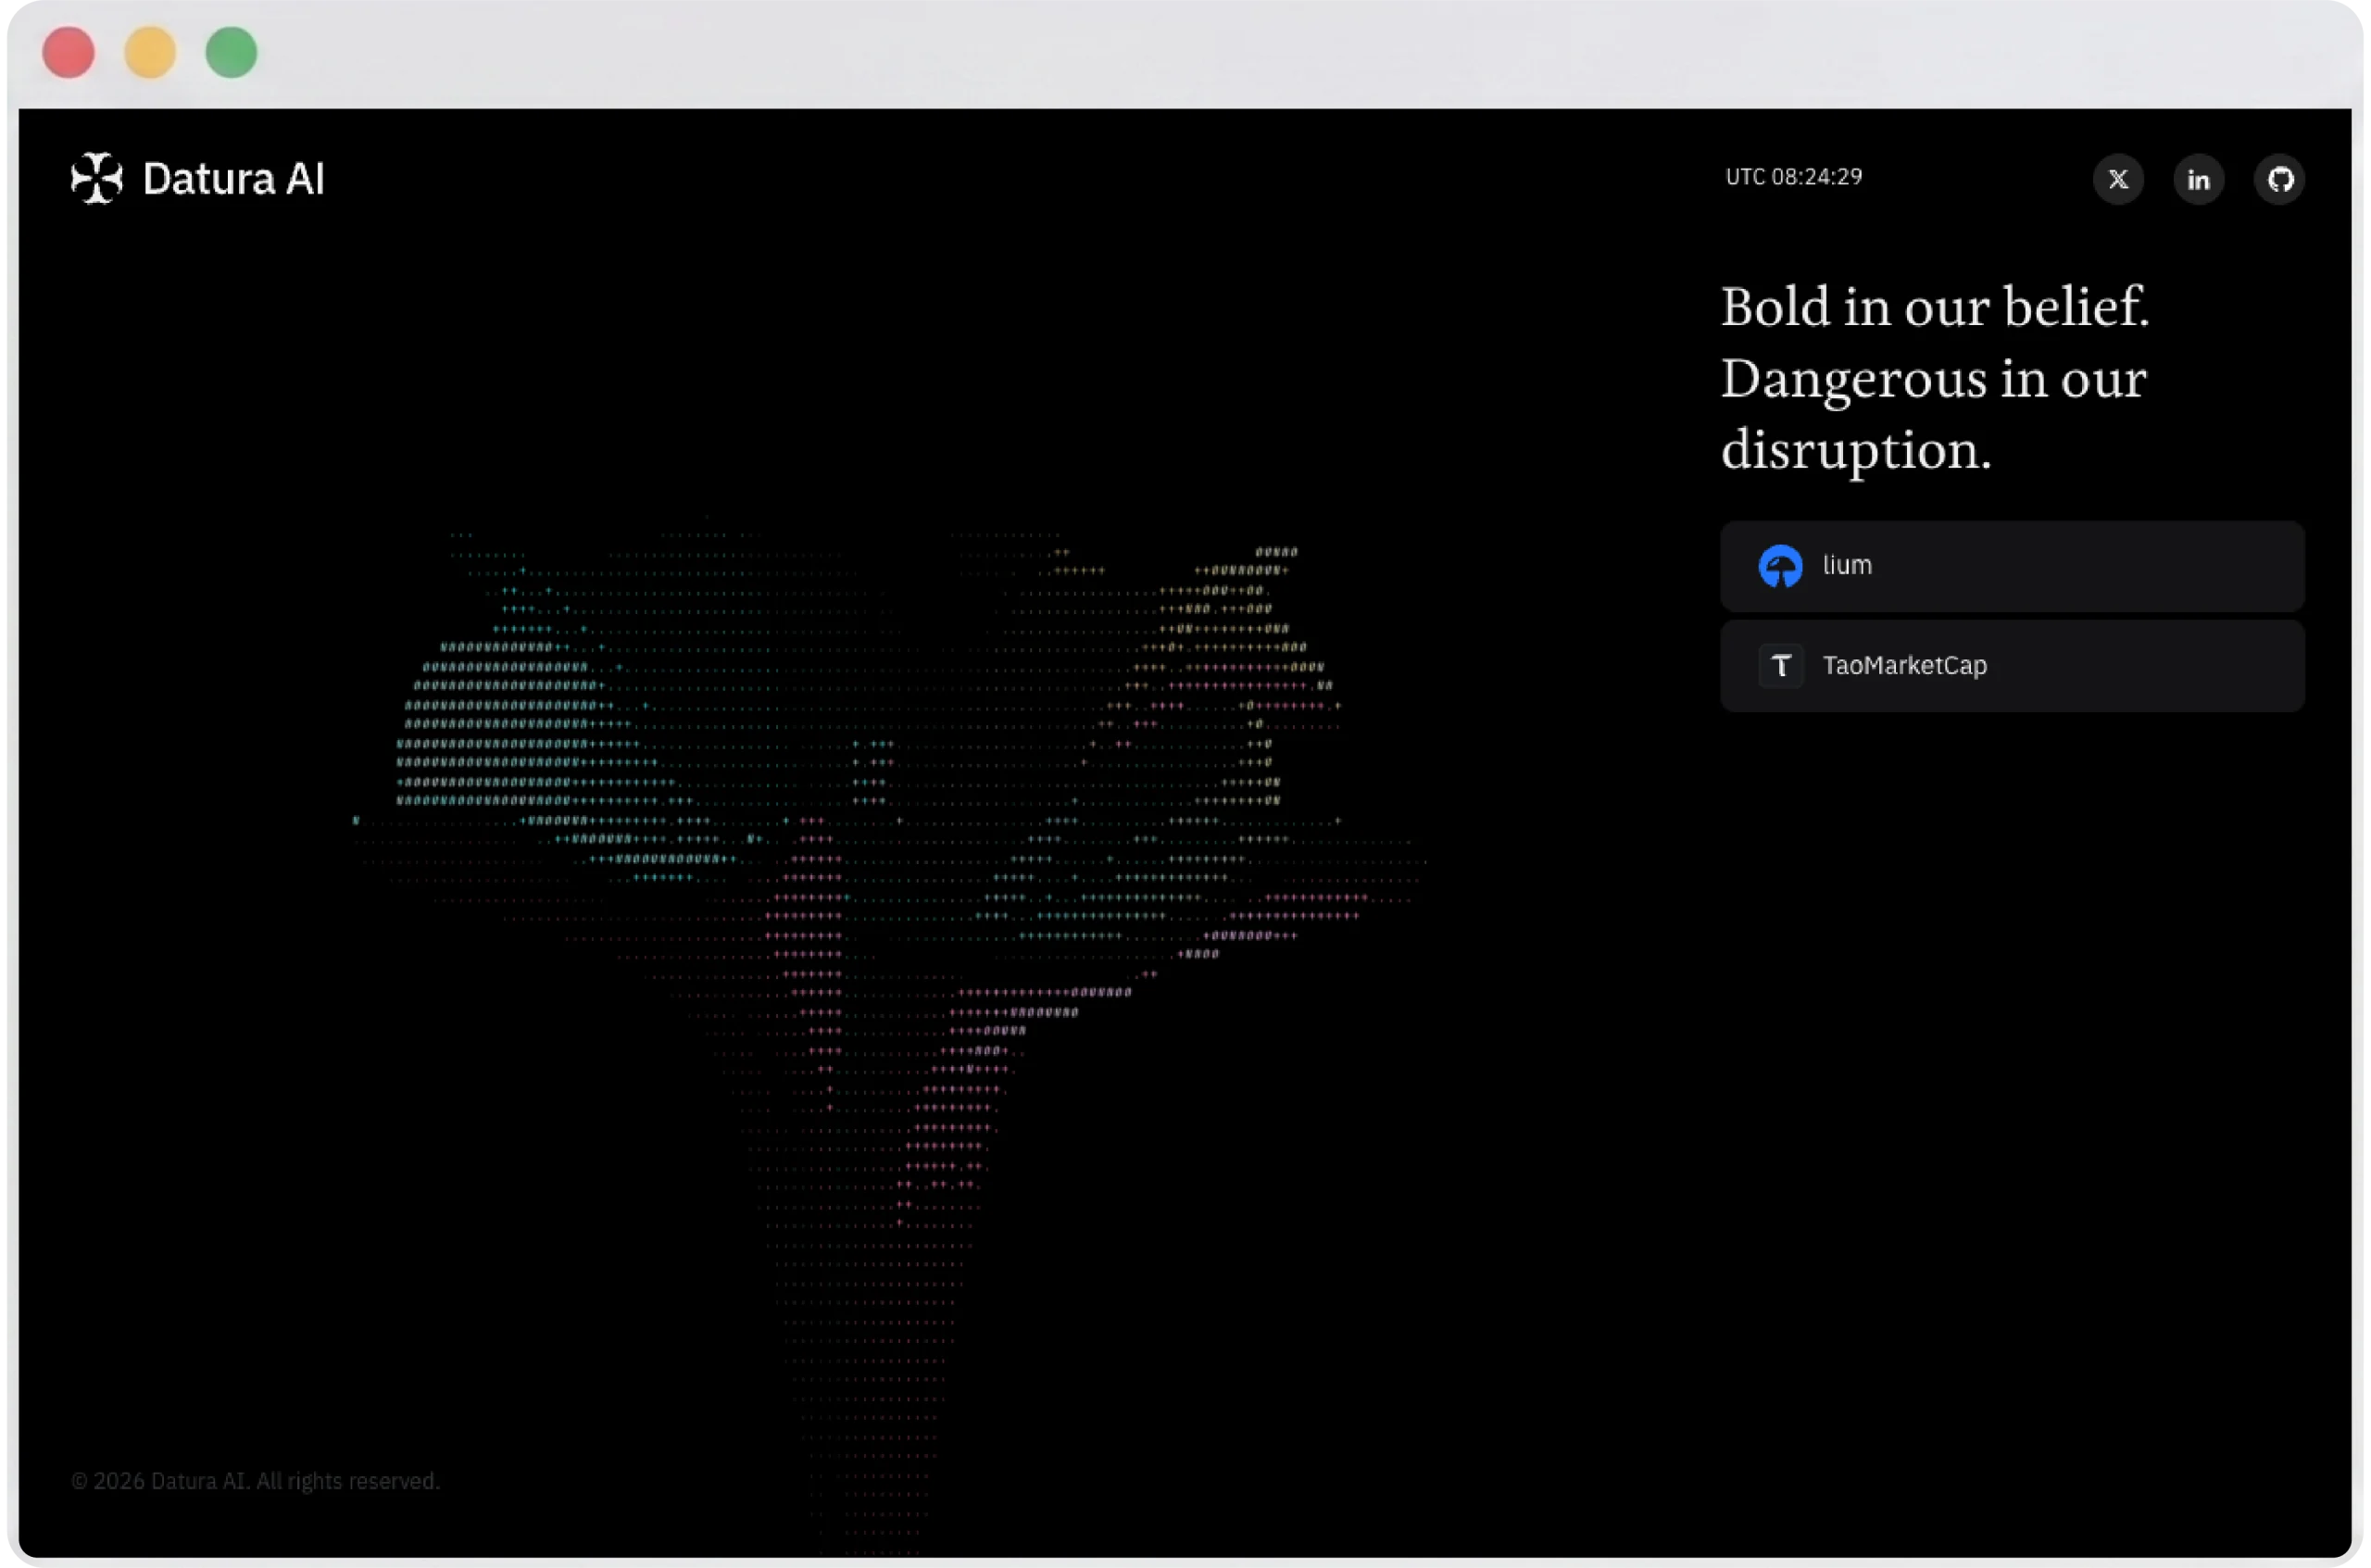Click the blue lium mushroom icon
2371x1568 pixels.
point(1780,566)
